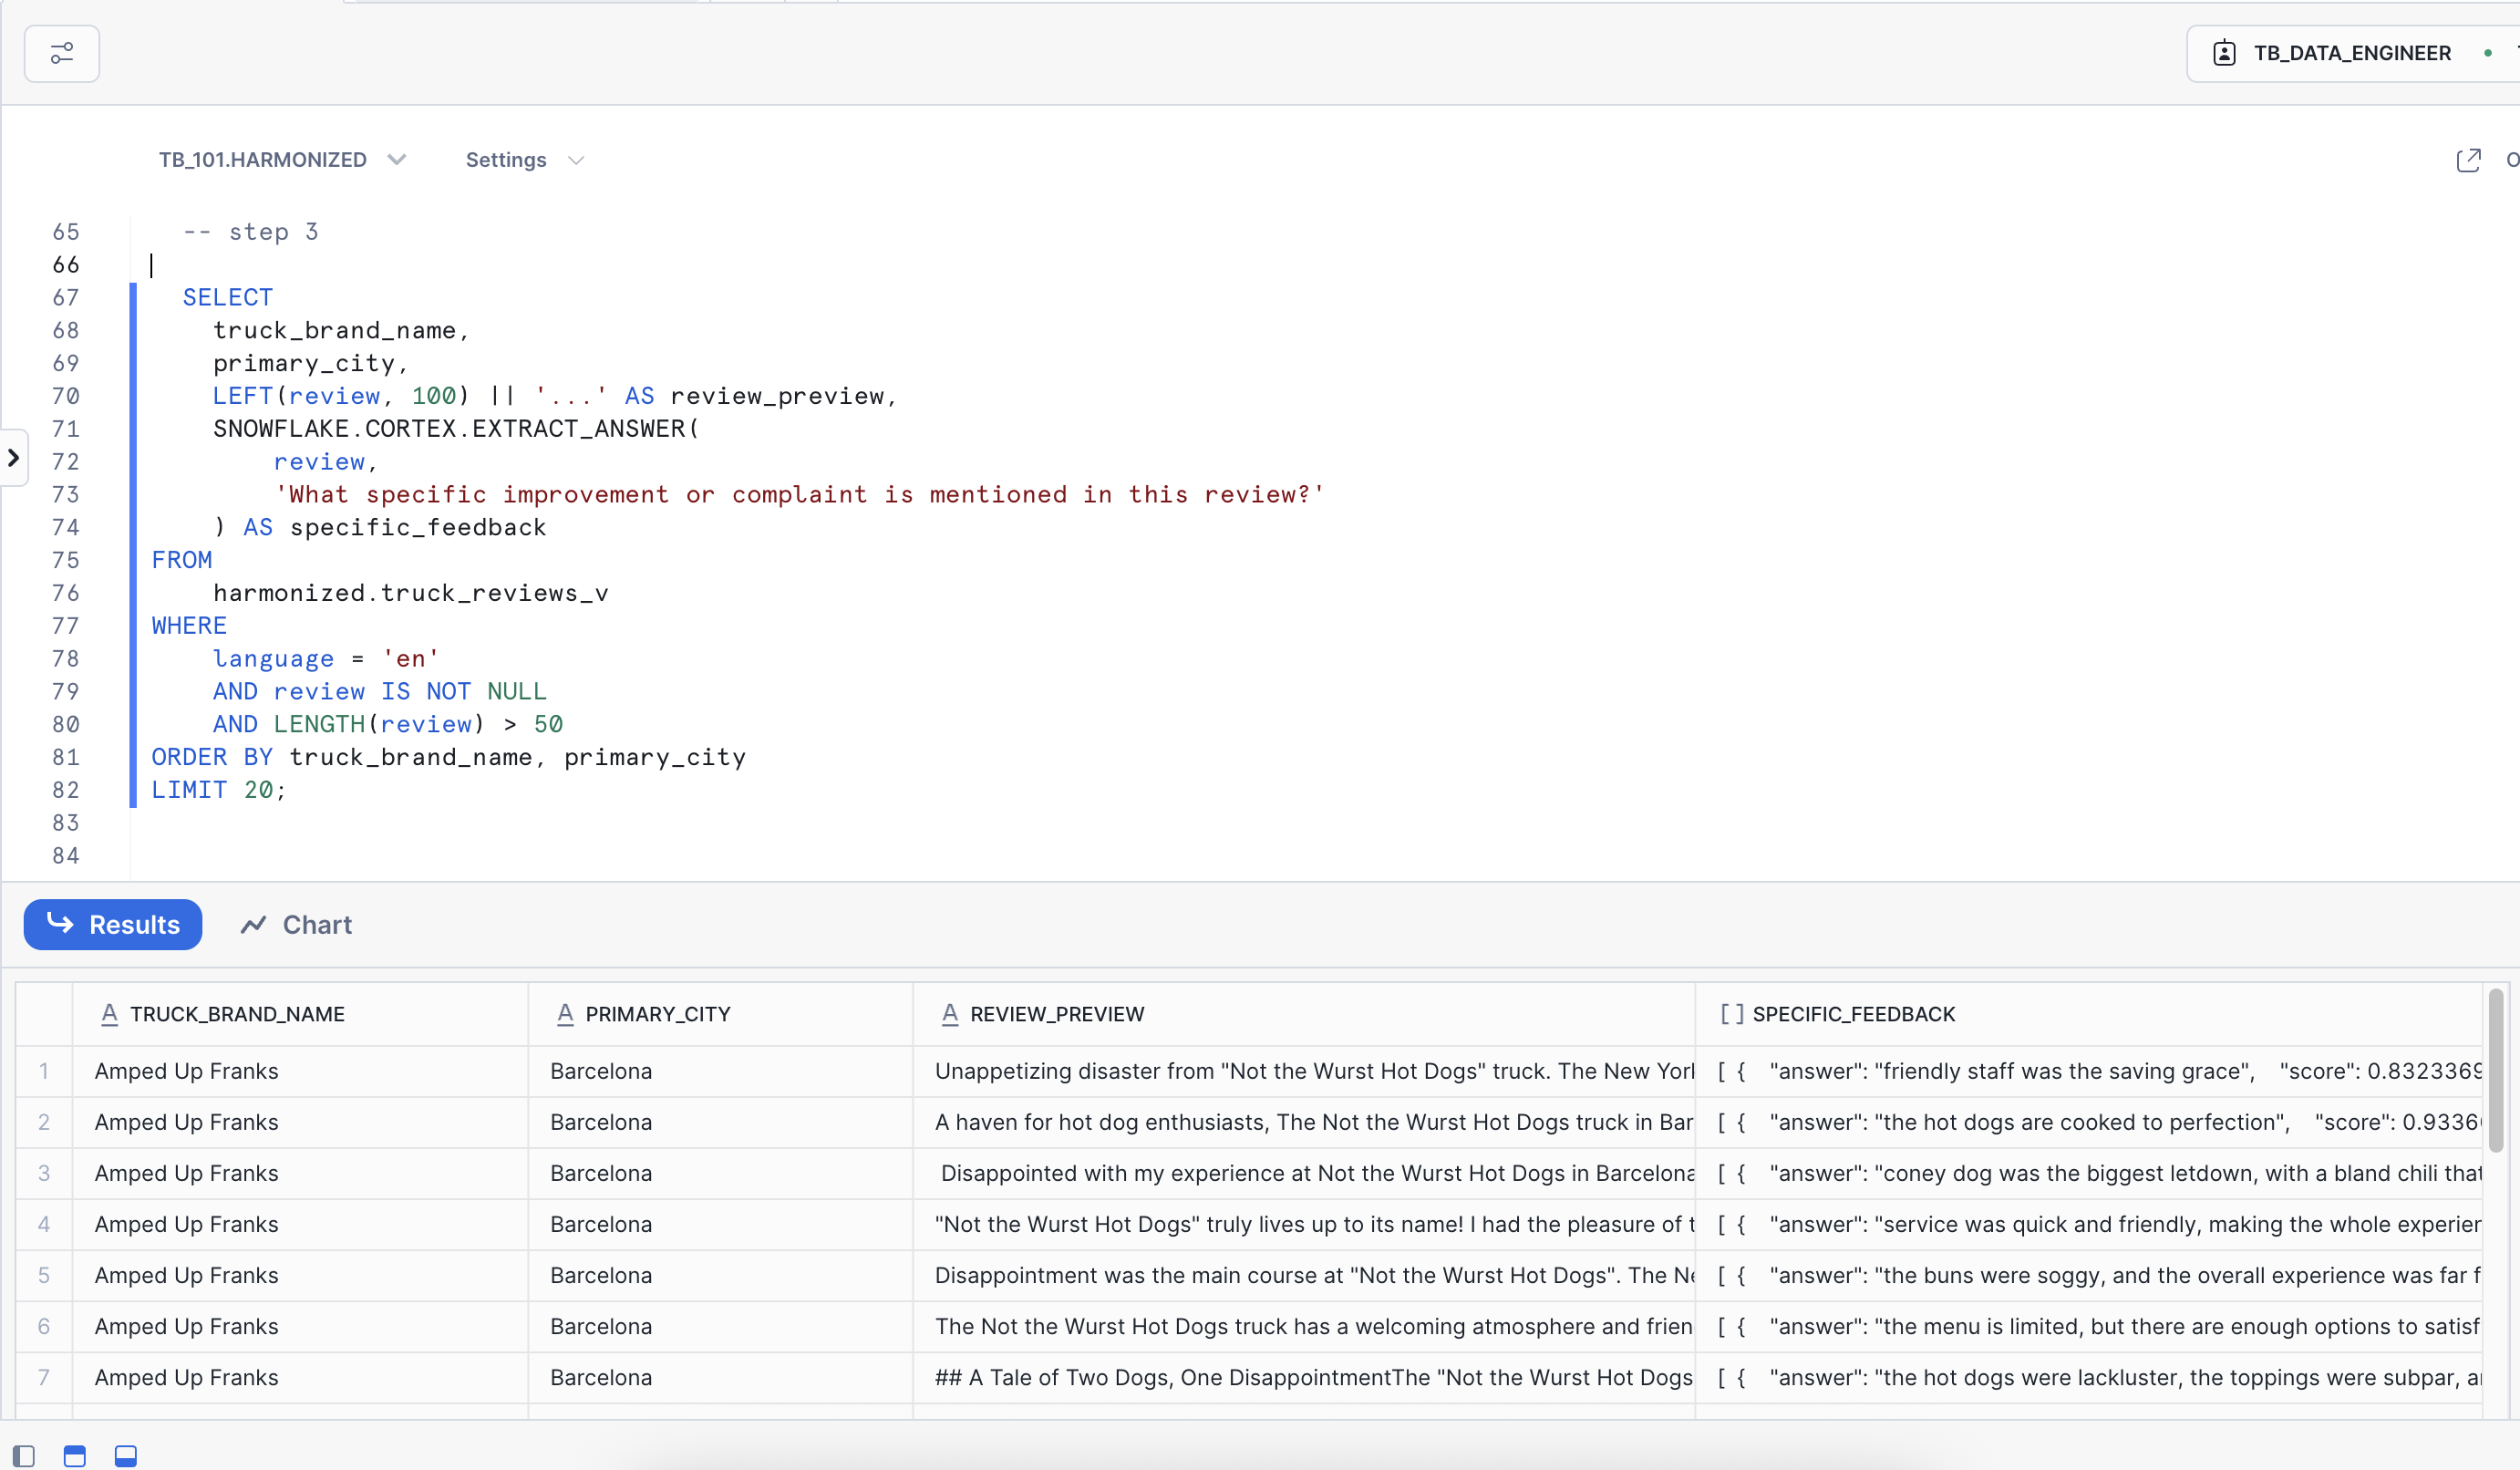
Task: Open the Settings dropdown
Action: click(524, 160)
